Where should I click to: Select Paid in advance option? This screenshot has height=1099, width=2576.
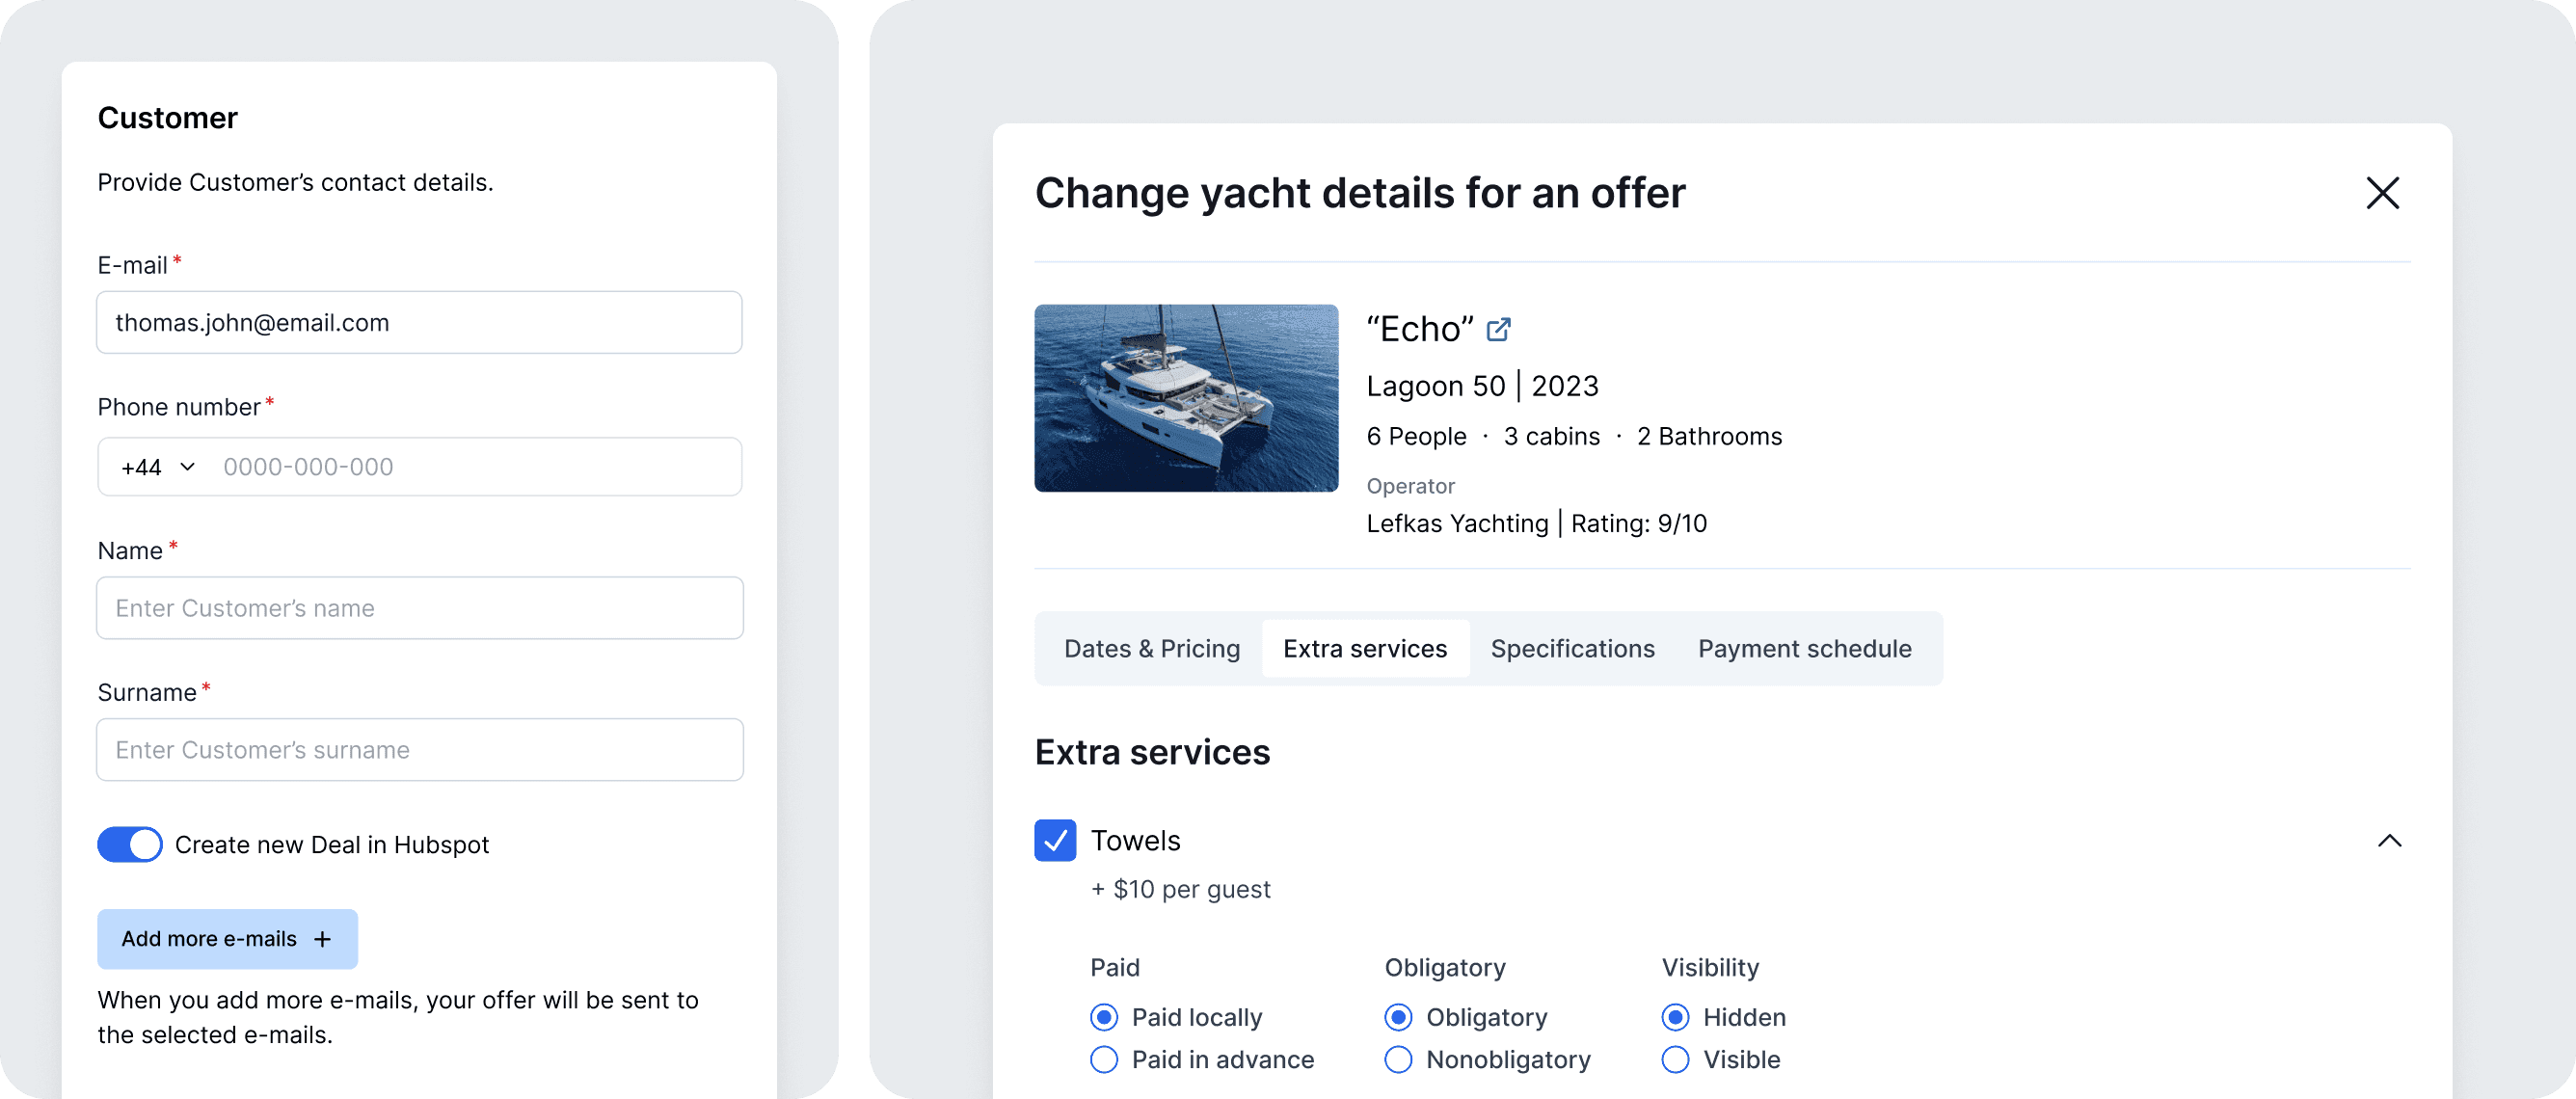pos(1104,1059)
